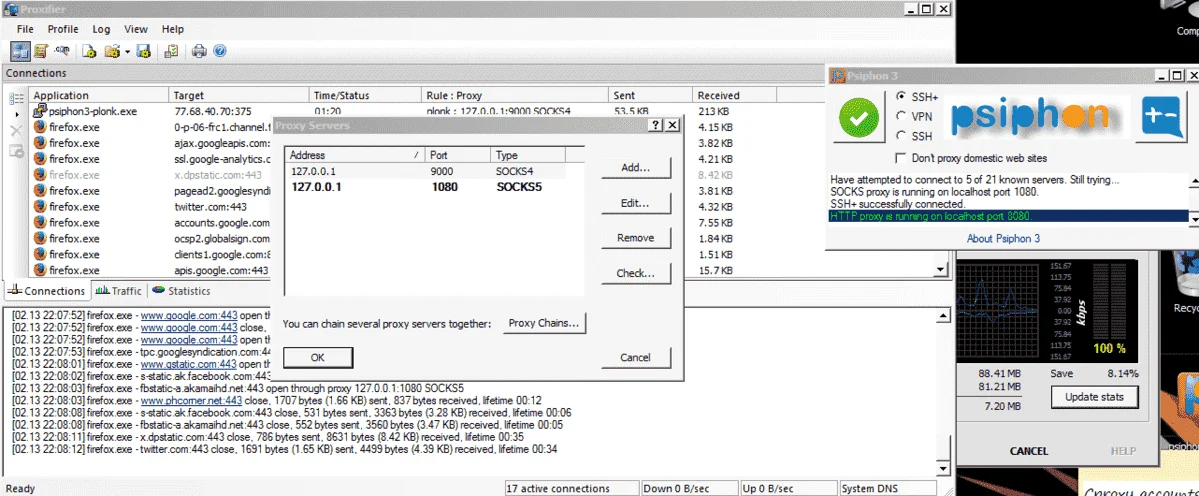1199x496 pixels.
Task: Open the About Psiphon 3 link
Action: pos(1003,238)
